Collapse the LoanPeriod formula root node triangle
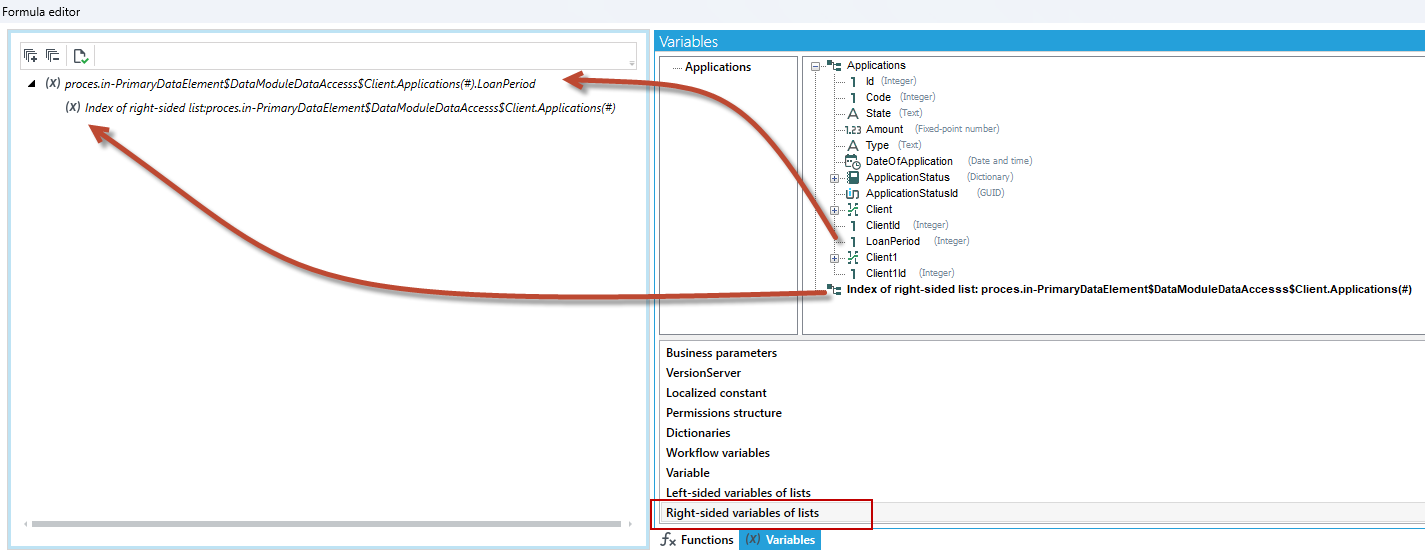The height and width of the screenshot is (553, 1425). [32, 84]
